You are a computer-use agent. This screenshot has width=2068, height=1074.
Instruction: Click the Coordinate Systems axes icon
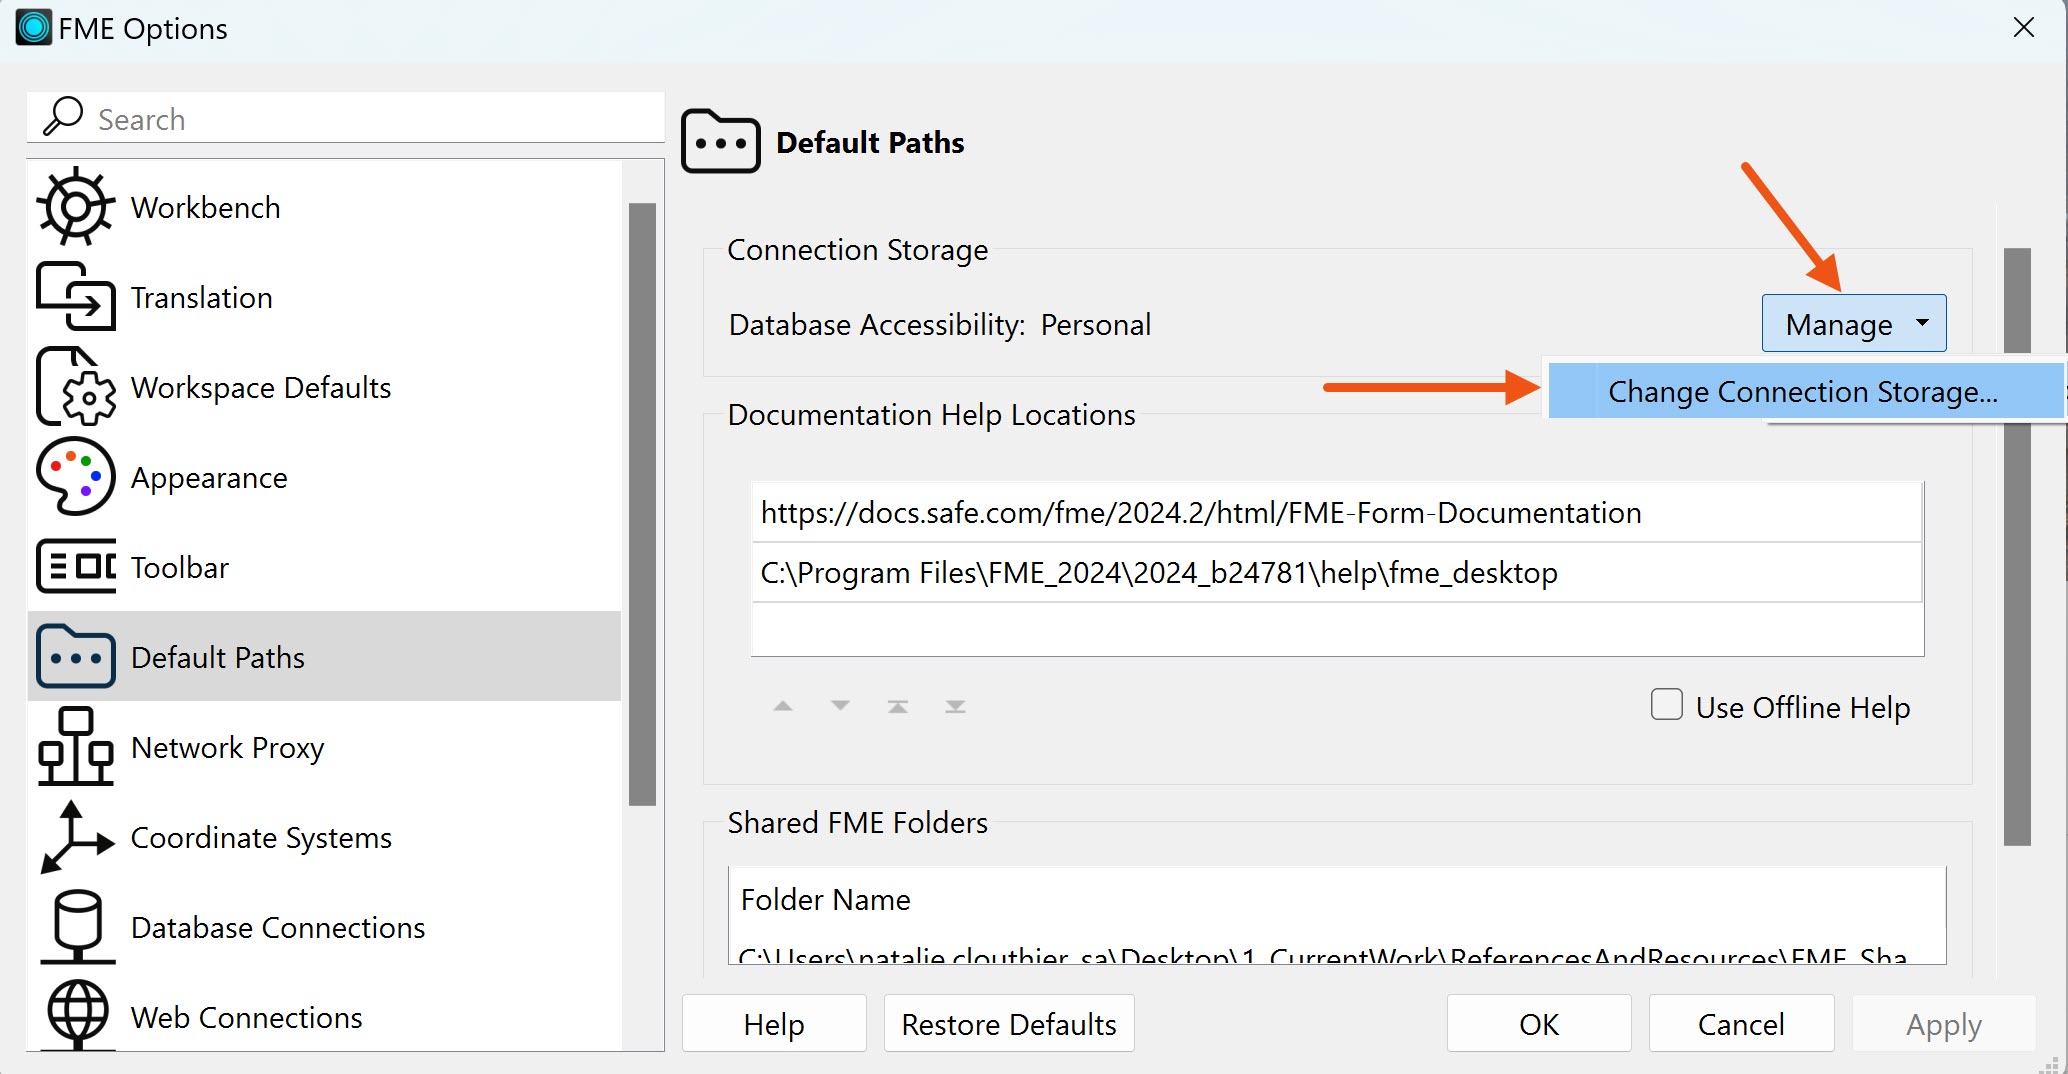[x=75, y=837]
